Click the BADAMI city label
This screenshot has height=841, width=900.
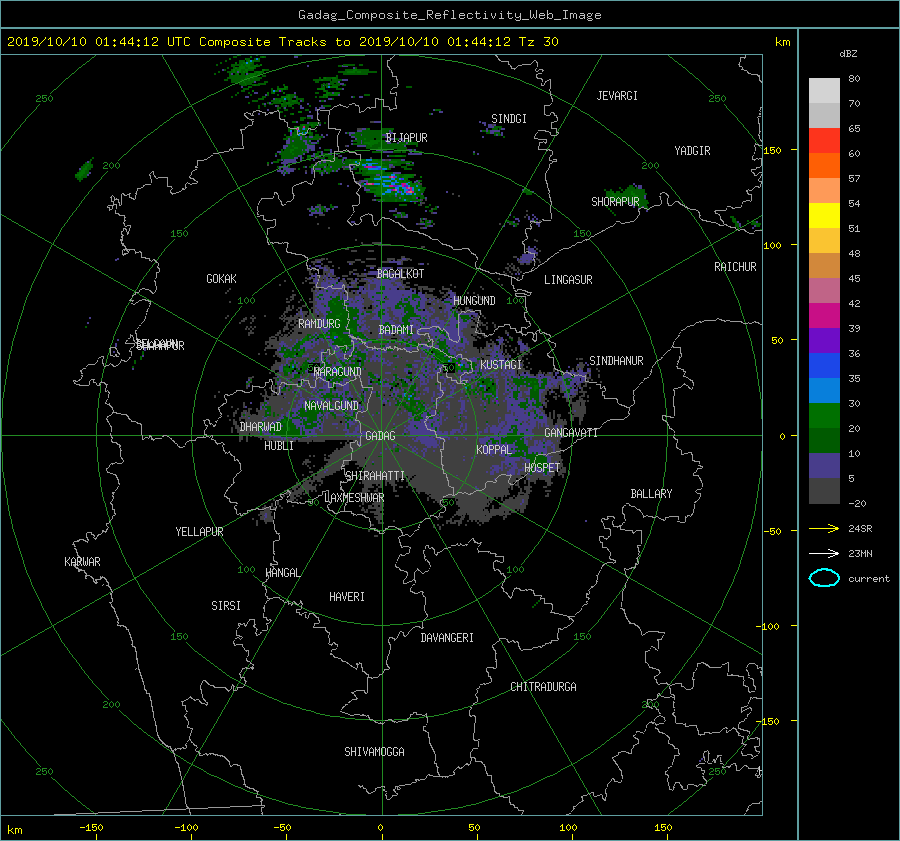click(x=396, y=330)
